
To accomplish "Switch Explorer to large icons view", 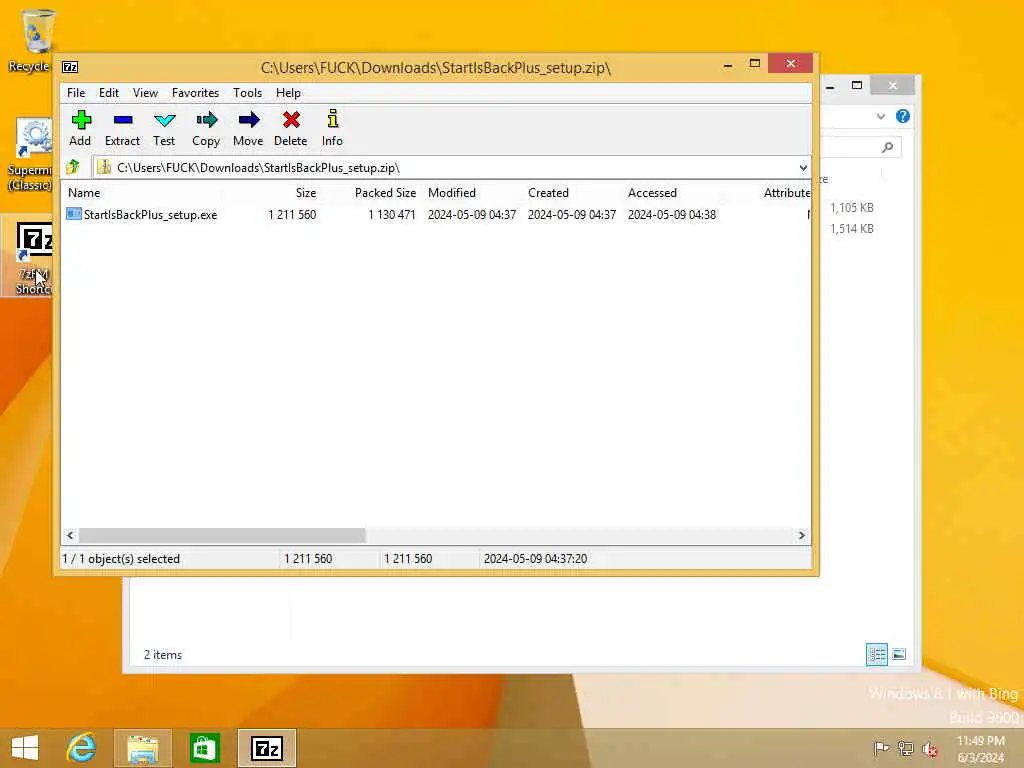I will pyautogui.click(x=899, y=654).
